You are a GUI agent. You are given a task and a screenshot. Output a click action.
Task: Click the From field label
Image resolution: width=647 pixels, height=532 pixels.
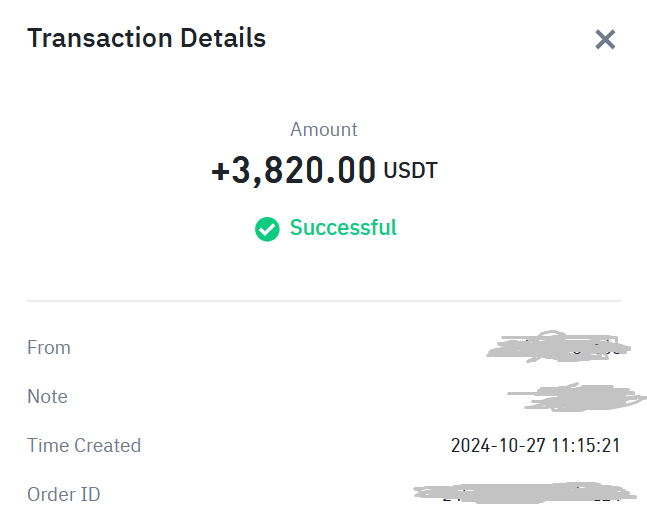pos(49,348)
